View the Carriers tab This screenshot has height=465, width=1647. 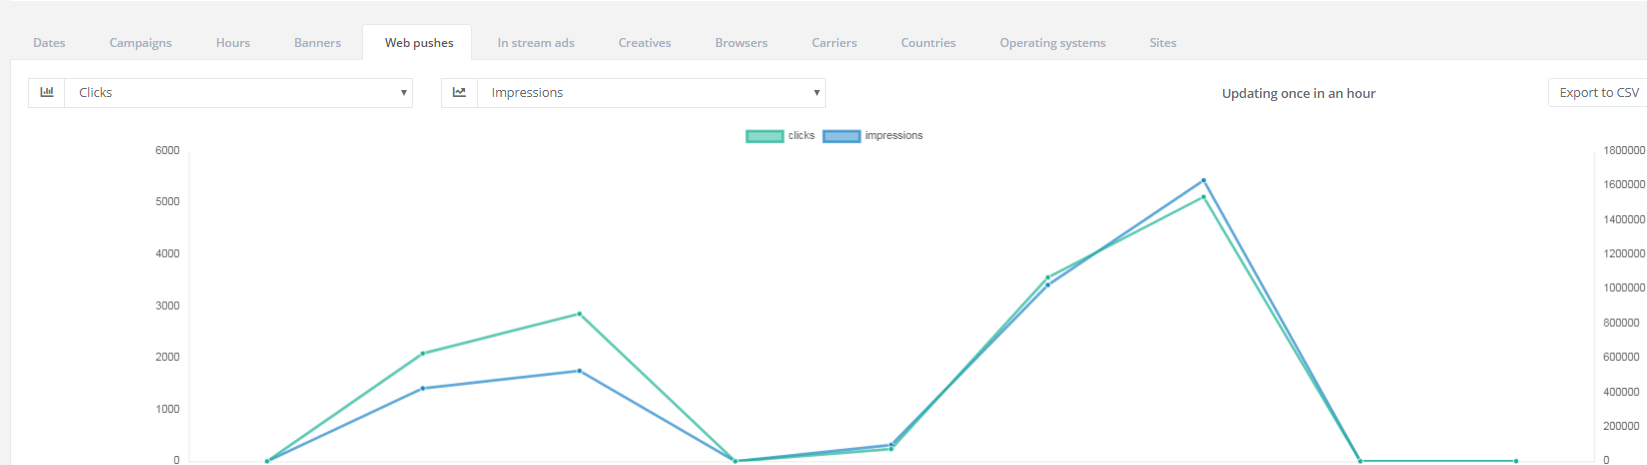[834, 43]
